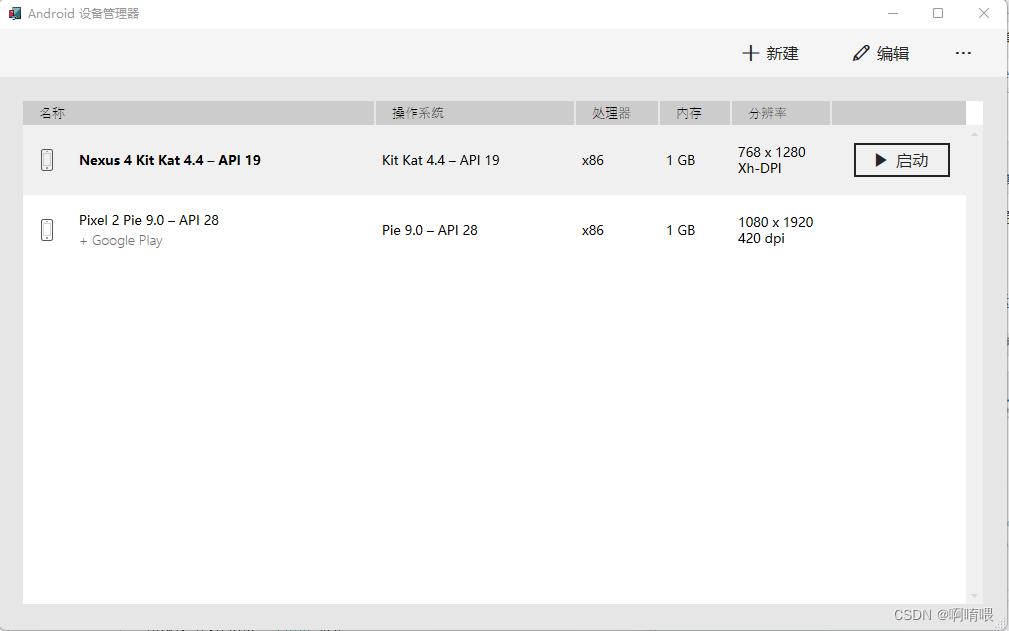Click the 编辑 (Edit) button

(880, 53)
